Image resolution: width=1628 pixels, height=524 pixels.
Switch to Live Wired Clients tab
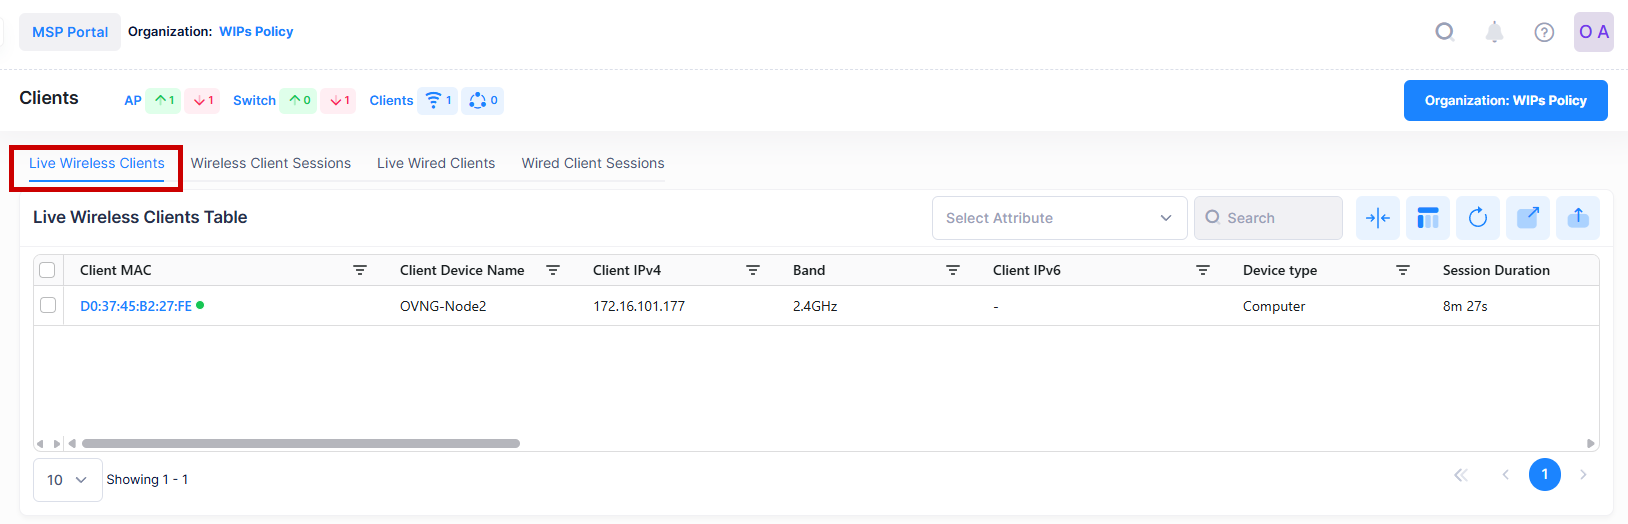(x=436, y=163)
